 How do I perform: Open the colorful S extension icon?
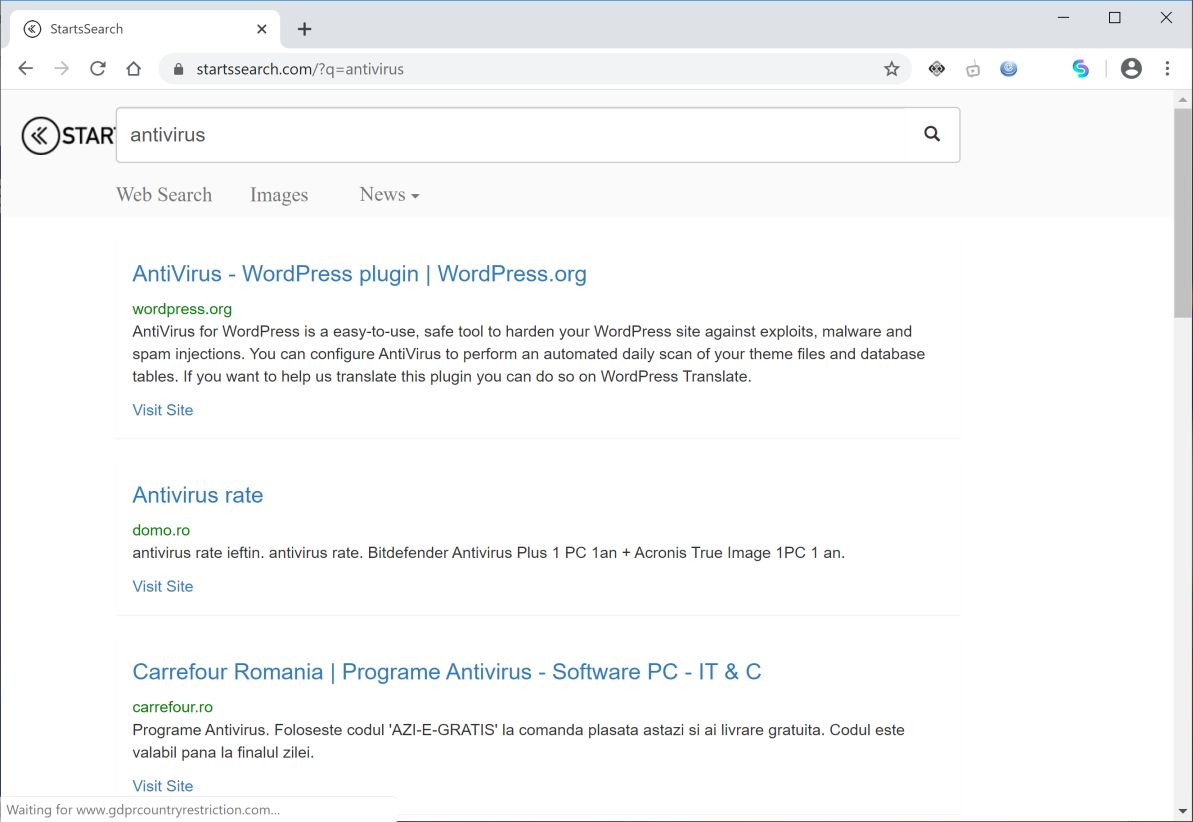1080,69
